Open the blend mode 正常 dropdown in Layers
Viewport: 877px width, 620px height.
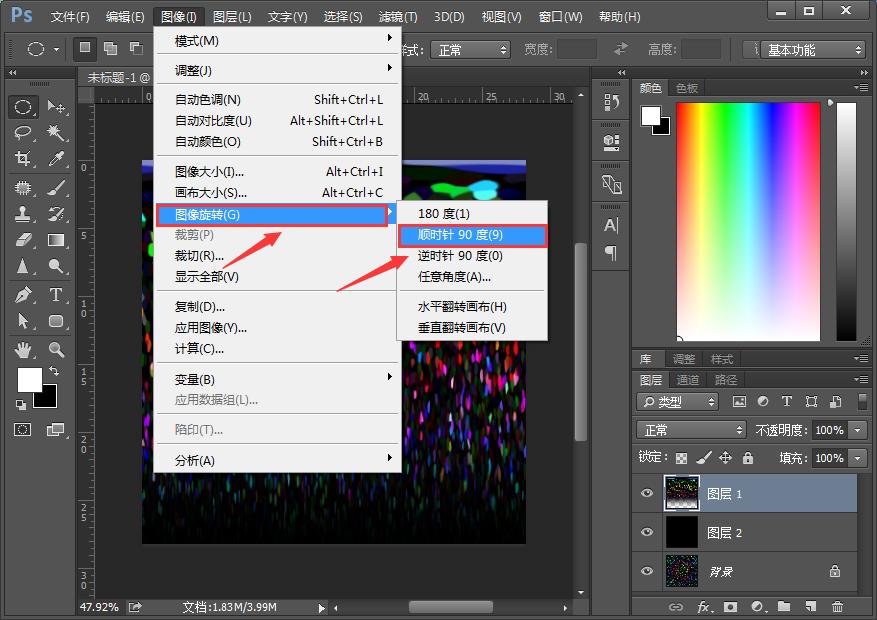691,430
